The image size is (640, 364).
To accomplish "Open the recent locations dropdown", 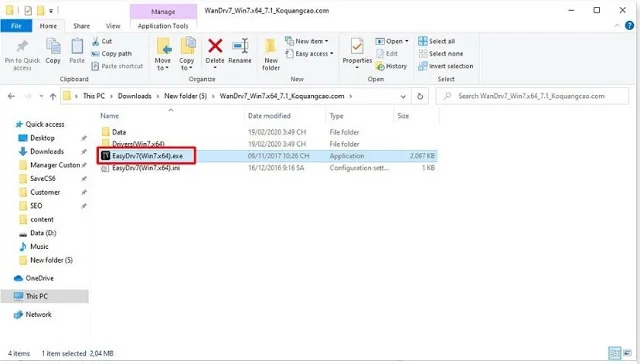I will 41,96.
